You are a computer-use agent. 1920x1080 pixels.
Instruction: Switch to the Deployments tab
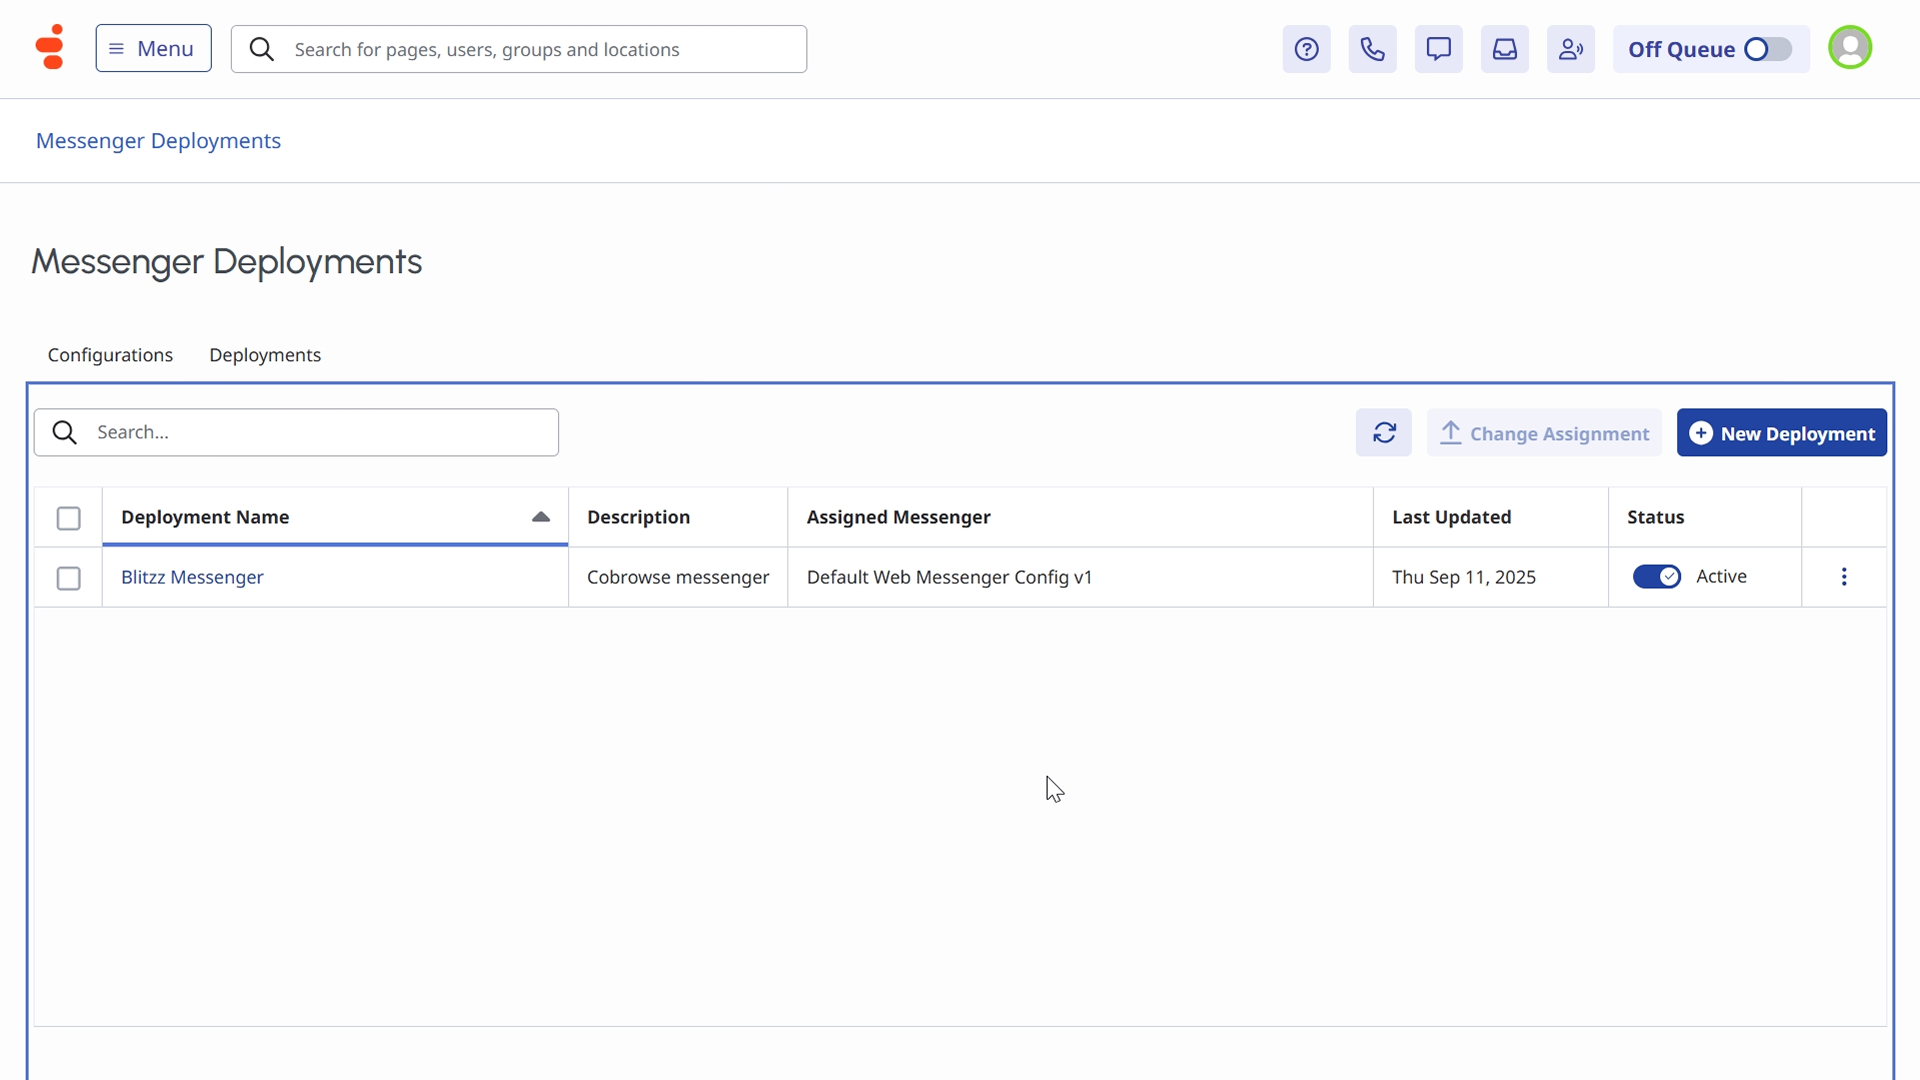(265, 355)
